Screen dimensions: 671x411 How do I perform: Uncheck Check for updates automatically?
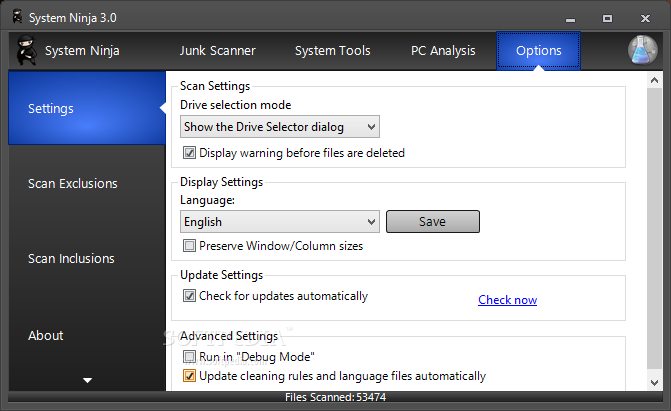(x=190, y=296)
